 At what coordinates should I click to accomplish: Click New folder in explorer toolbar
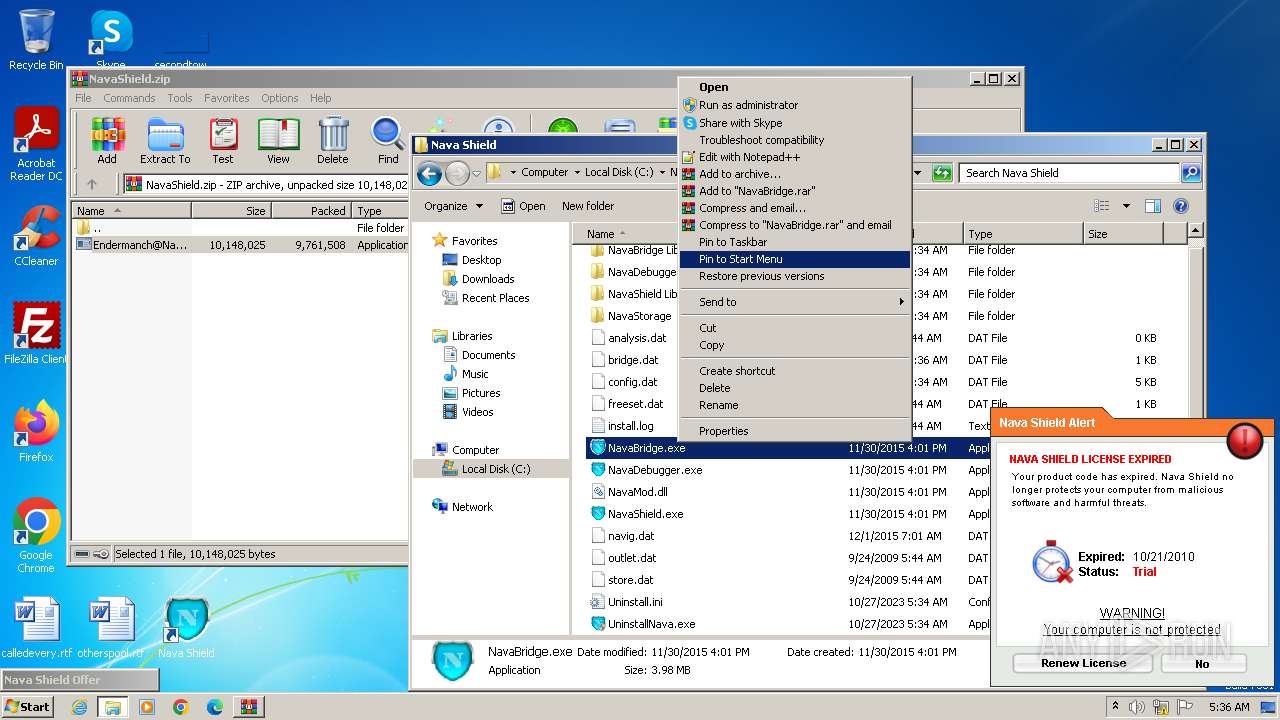click(x=588, y=206)
